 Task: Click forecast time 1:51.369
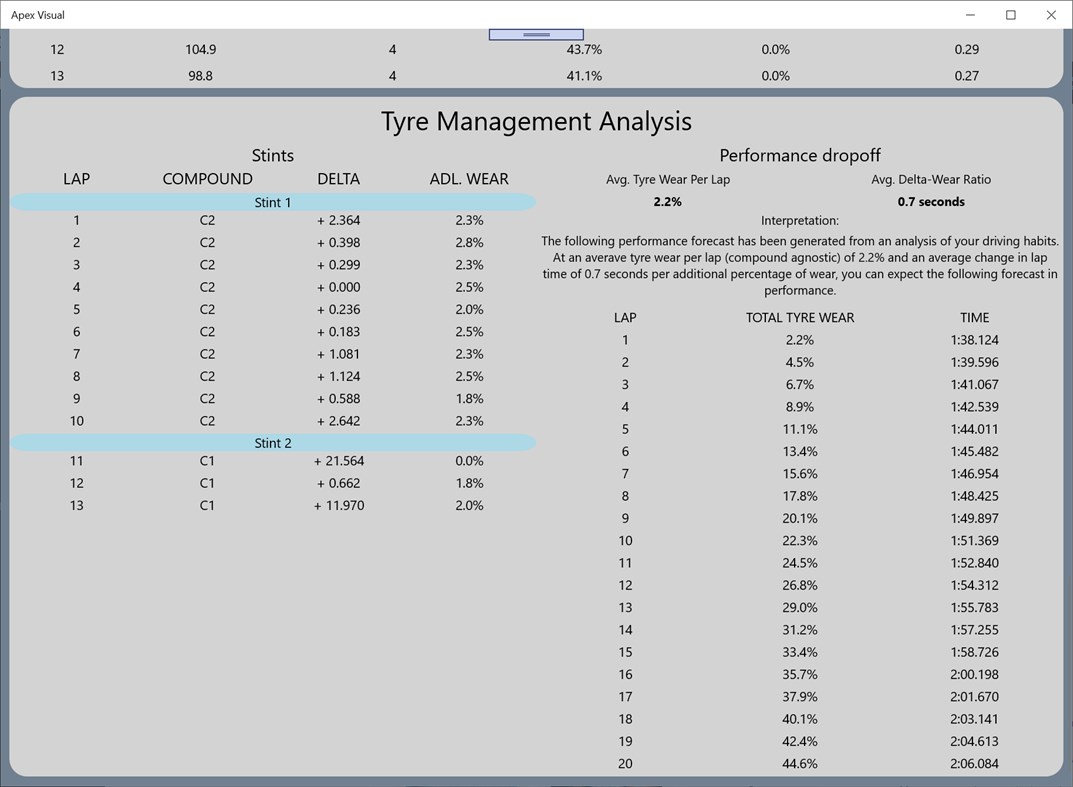coord(974,541)
